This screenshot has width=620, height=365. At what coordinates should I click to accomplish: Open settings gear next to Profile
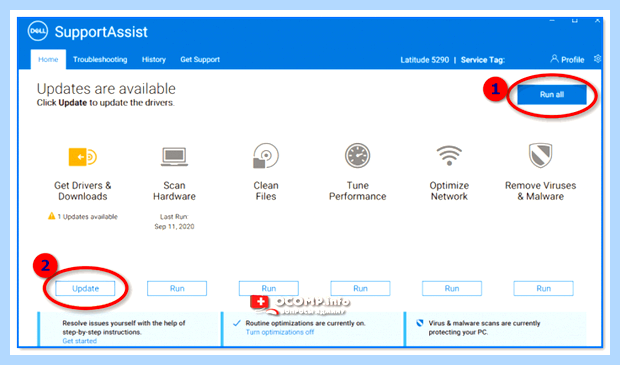(x=597, y=59)
